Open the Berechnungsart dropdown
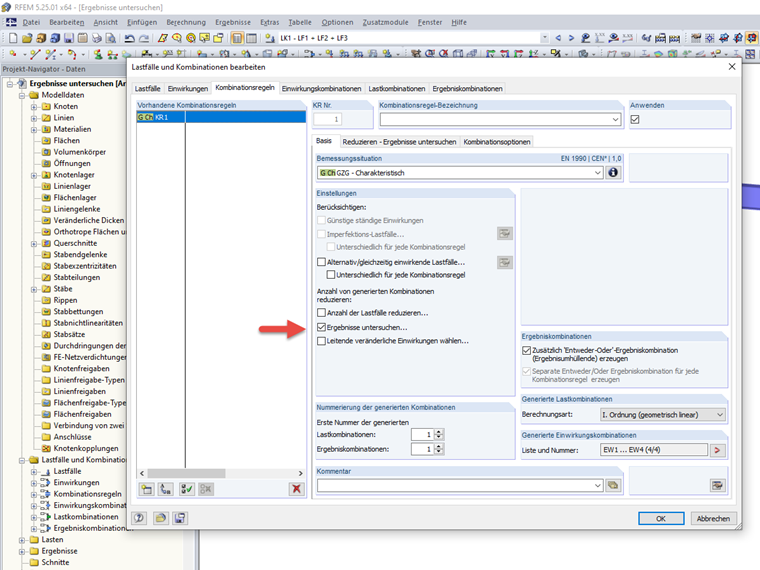Screen dimensions: 760x570 pyautogui.click(x=720, y=415)
